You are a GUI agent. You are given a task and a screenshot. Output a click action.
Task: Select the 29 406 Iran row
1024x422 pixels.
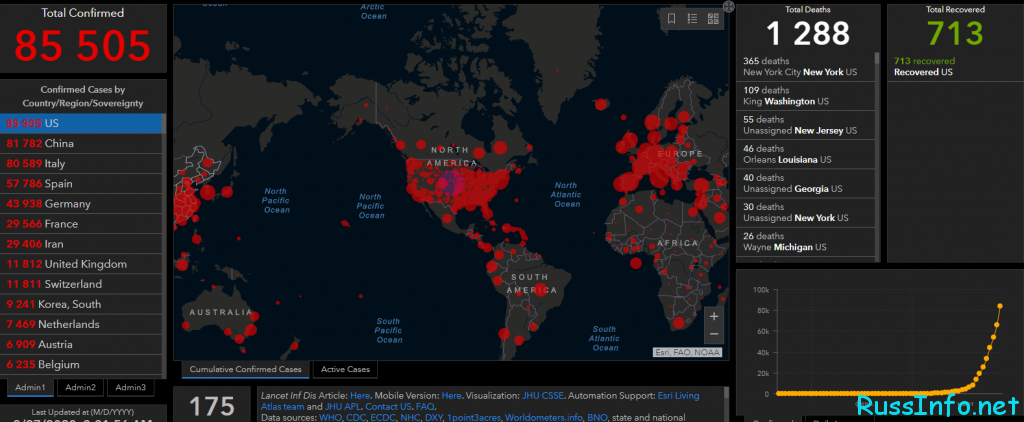(x=81, y=244)
